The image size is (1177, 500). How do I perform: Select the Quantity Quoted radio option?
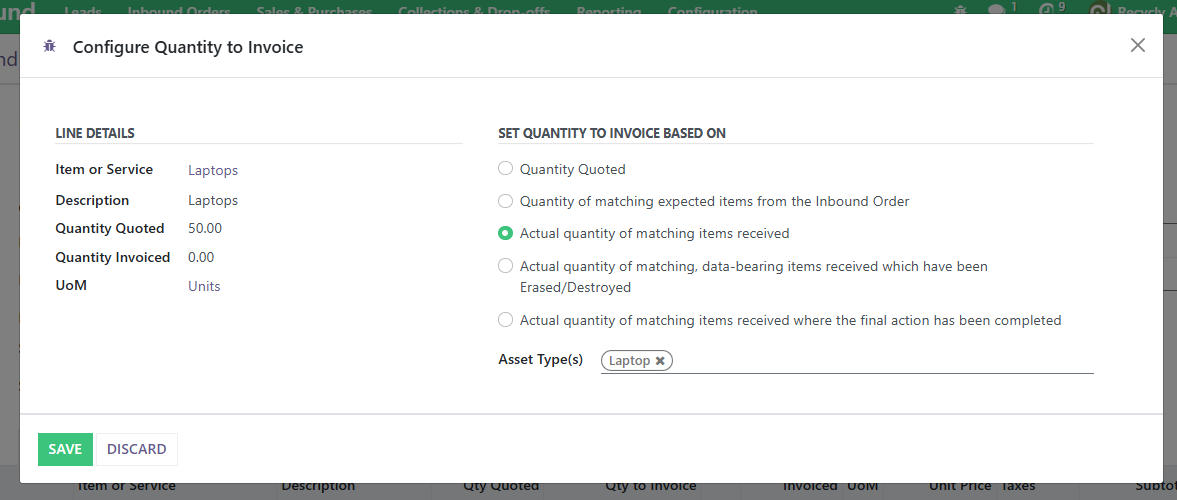coord(506,169)
